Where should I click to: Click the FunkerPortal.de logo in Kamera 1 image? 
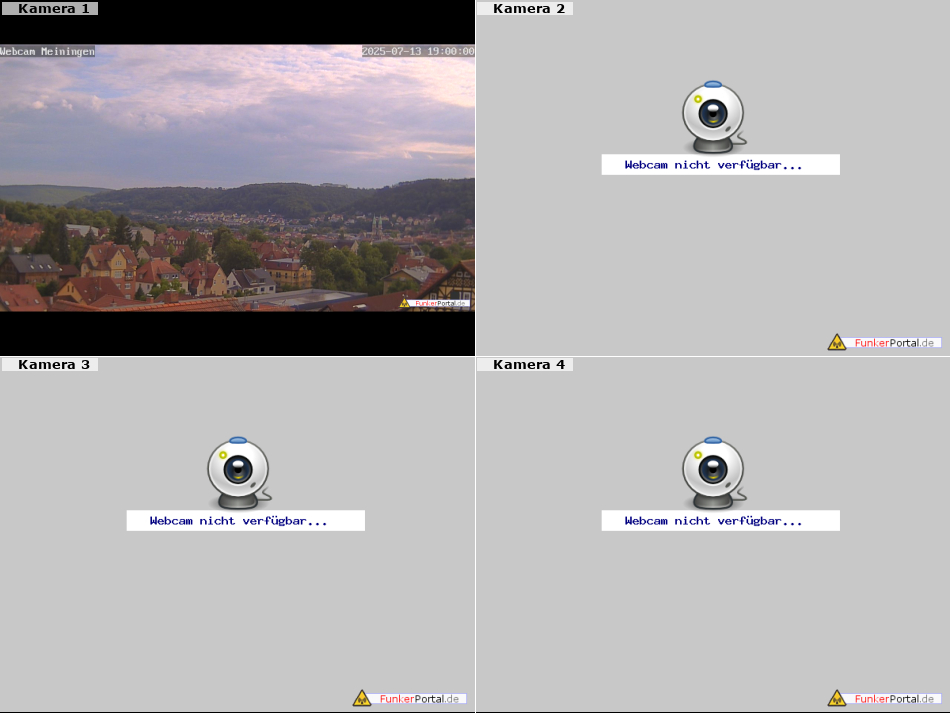(x=434, y=303)
